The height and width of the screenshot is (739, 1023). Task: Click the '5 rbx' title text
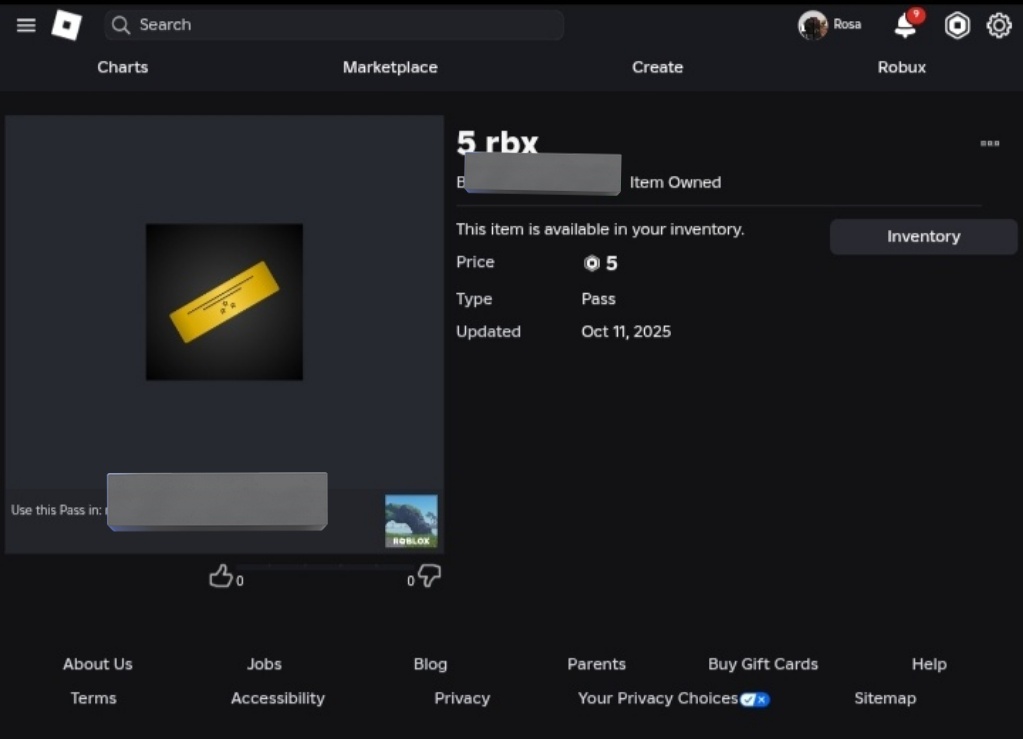tap(497, 142)
